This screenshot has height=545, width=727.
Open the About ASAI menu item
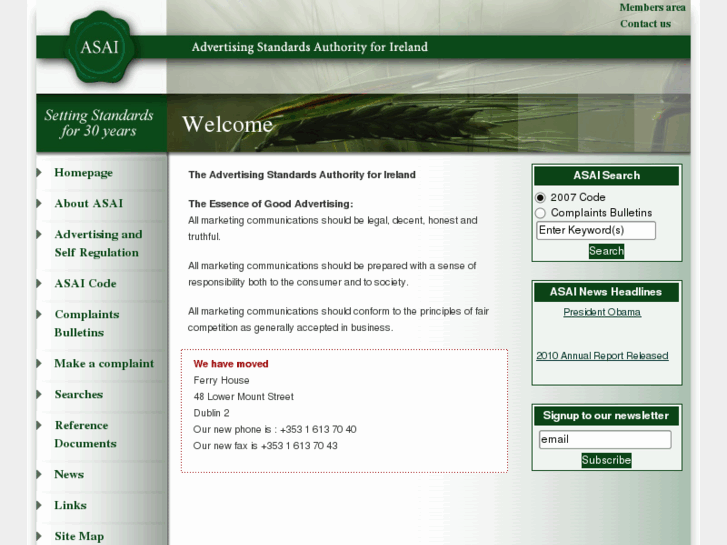(x=89, y=203)
